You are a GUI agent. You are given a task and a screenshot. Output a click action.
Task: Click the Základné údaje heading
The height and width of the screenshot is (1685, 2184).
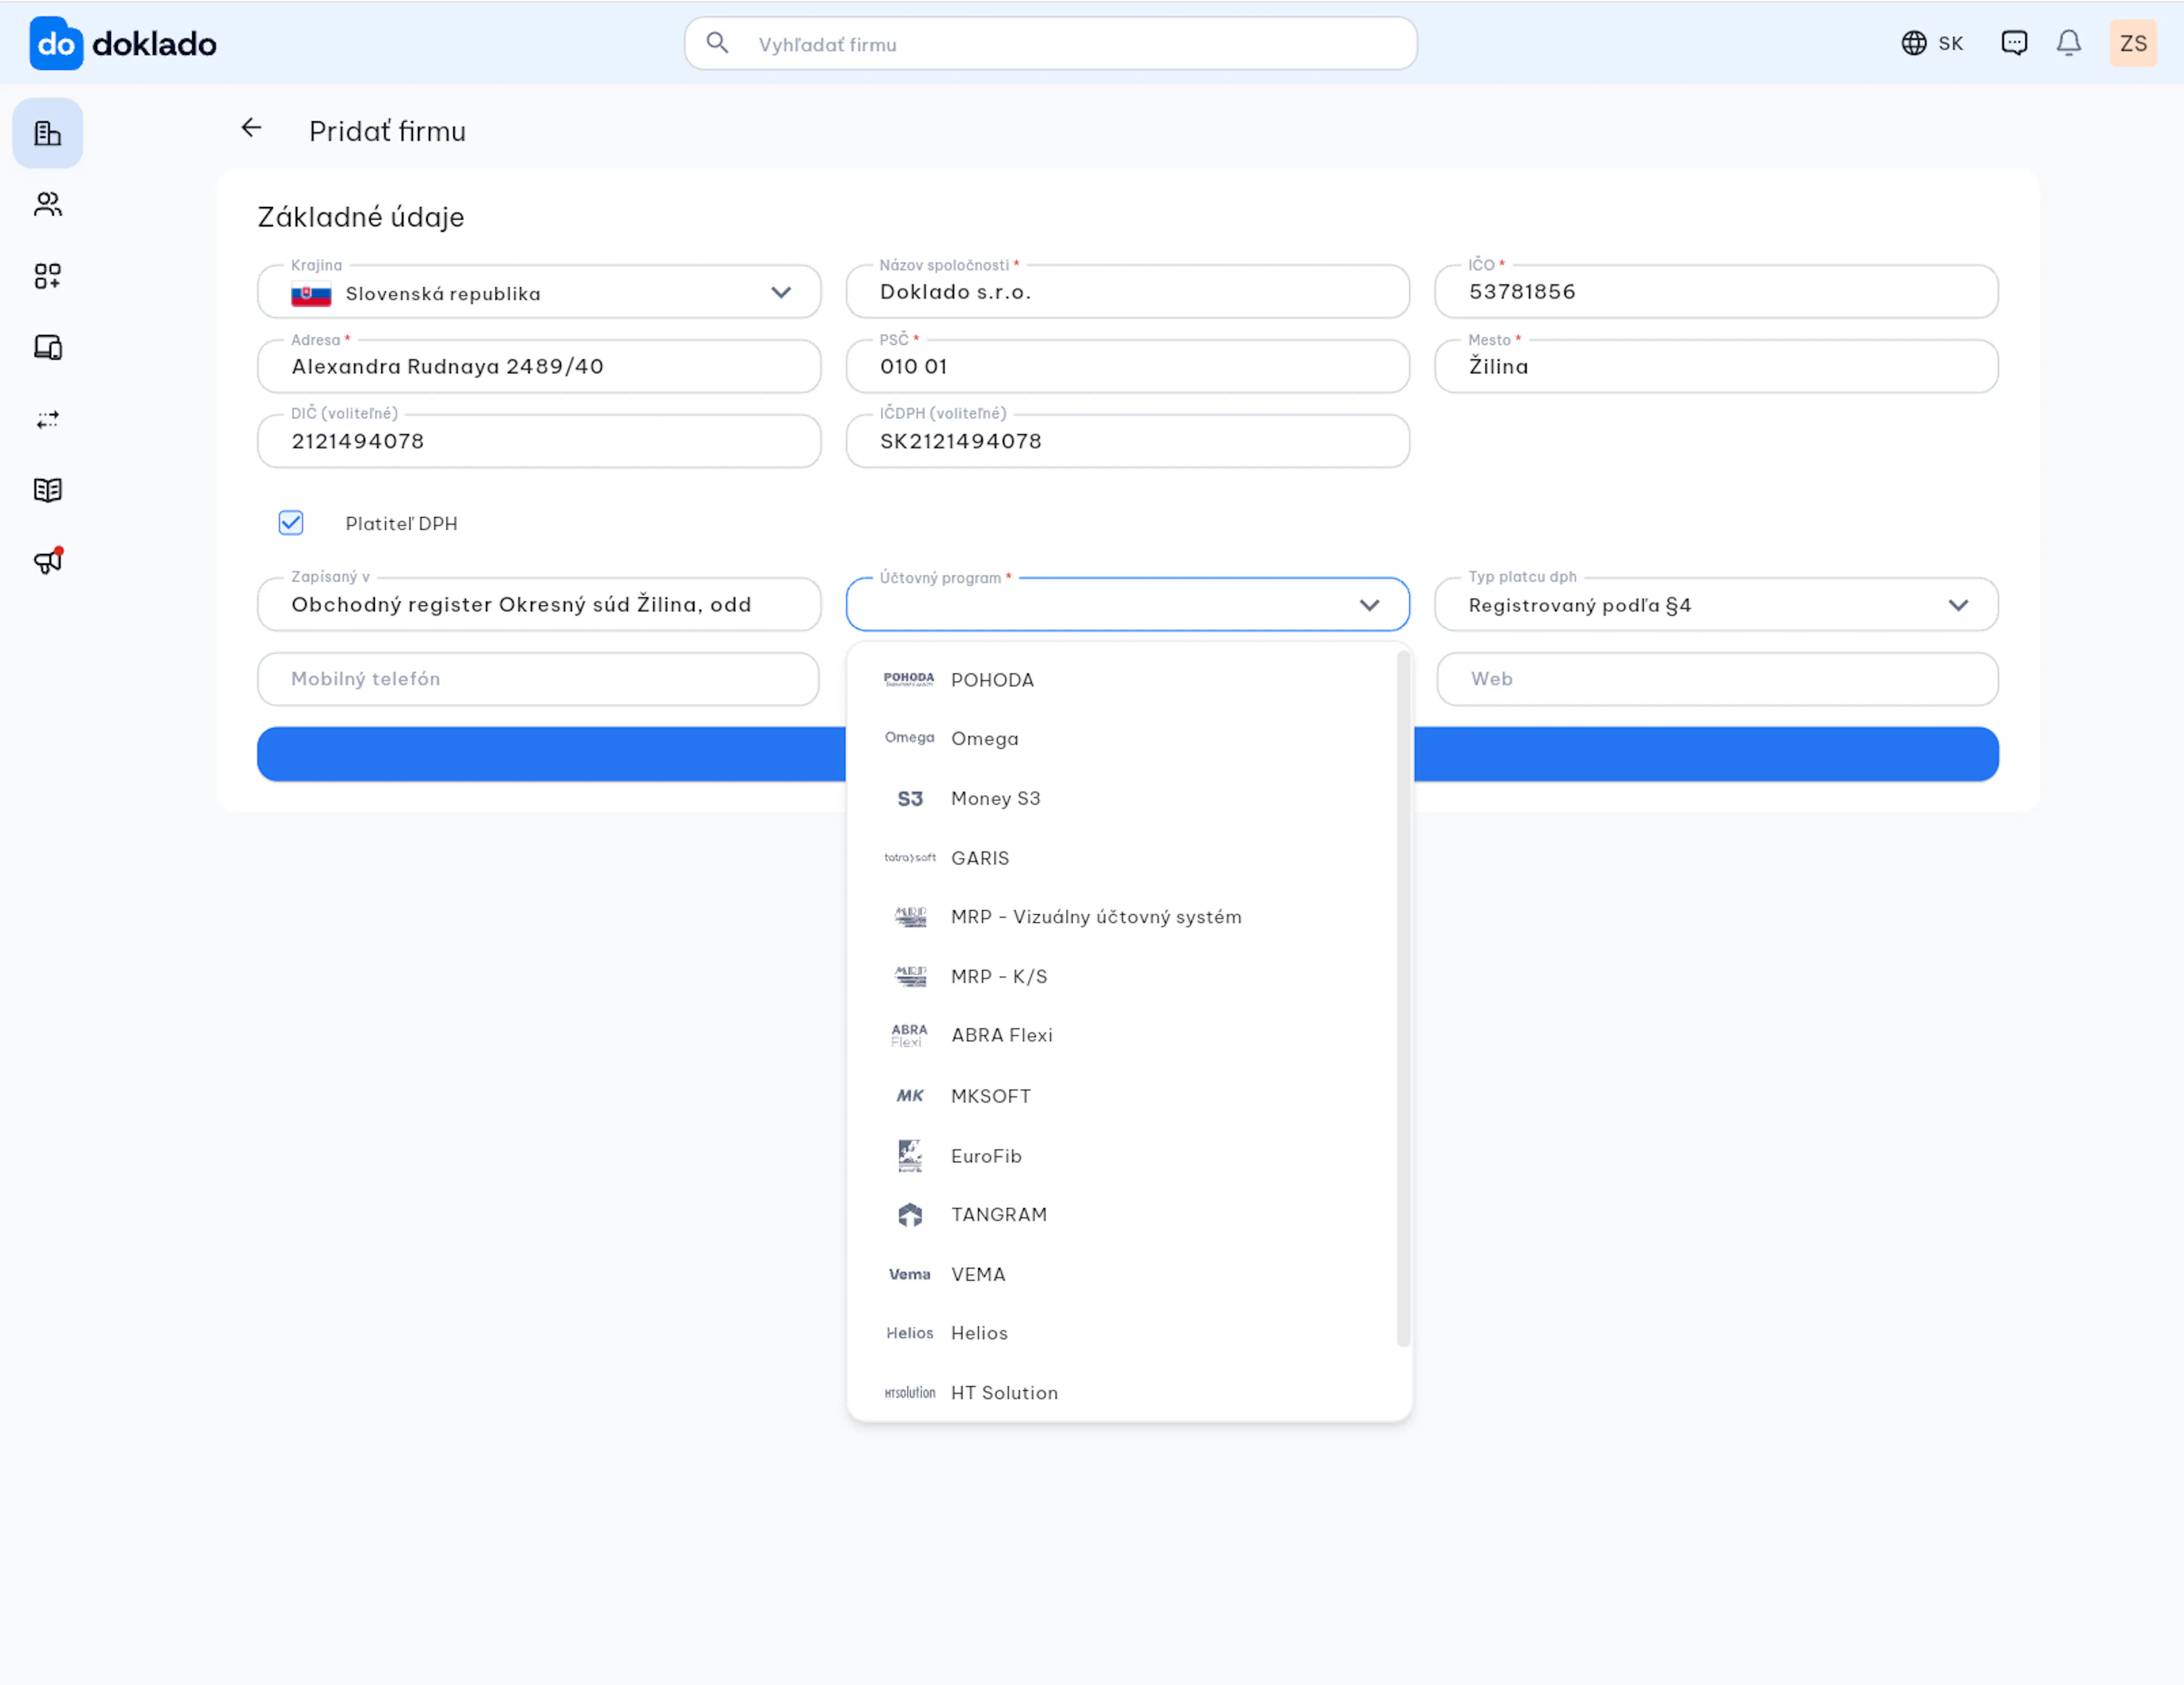pyautogui.click(x=361, y=217)
